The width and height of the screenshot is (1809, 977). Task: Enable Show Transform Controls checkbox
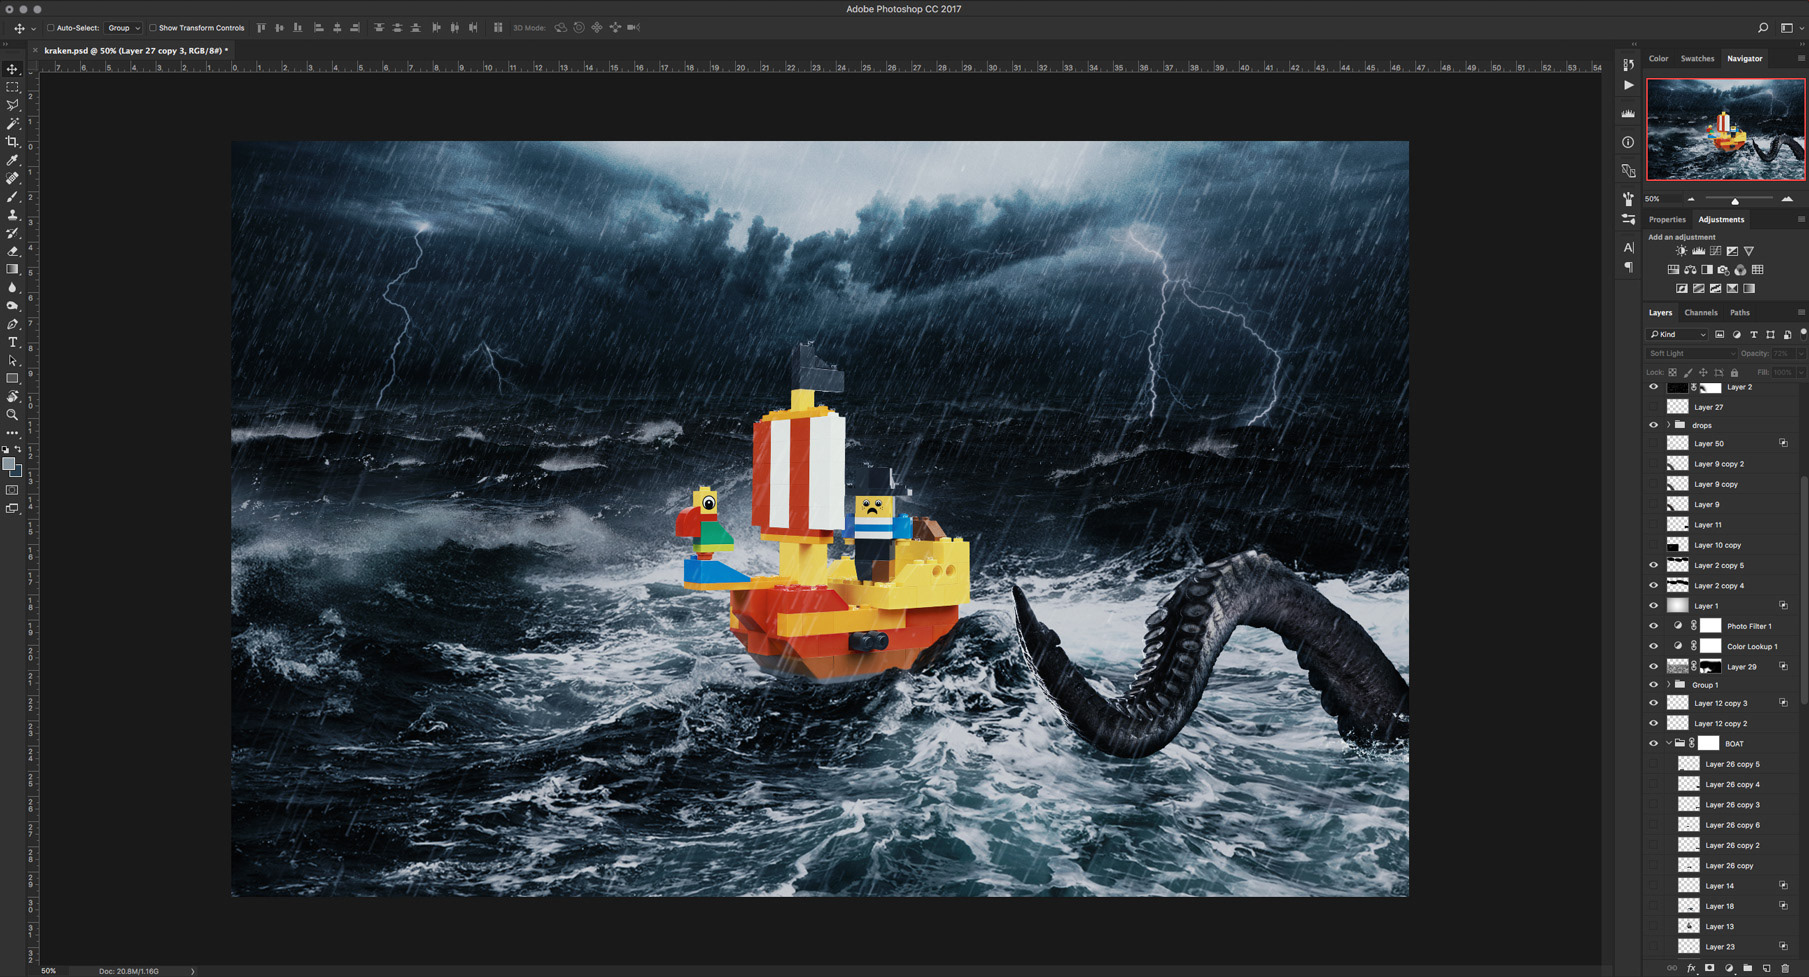(153, 28)
